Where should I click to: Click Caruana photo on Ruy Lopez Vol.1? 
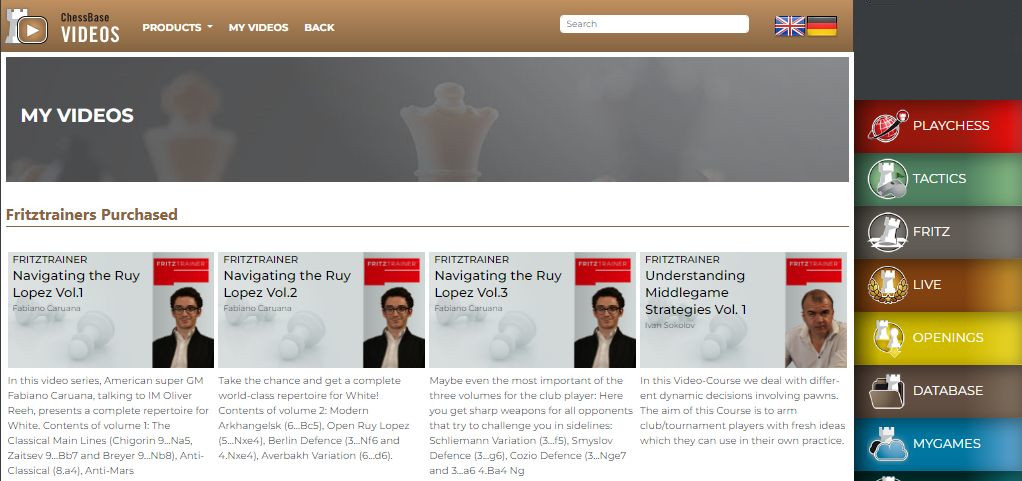point(183,327)
